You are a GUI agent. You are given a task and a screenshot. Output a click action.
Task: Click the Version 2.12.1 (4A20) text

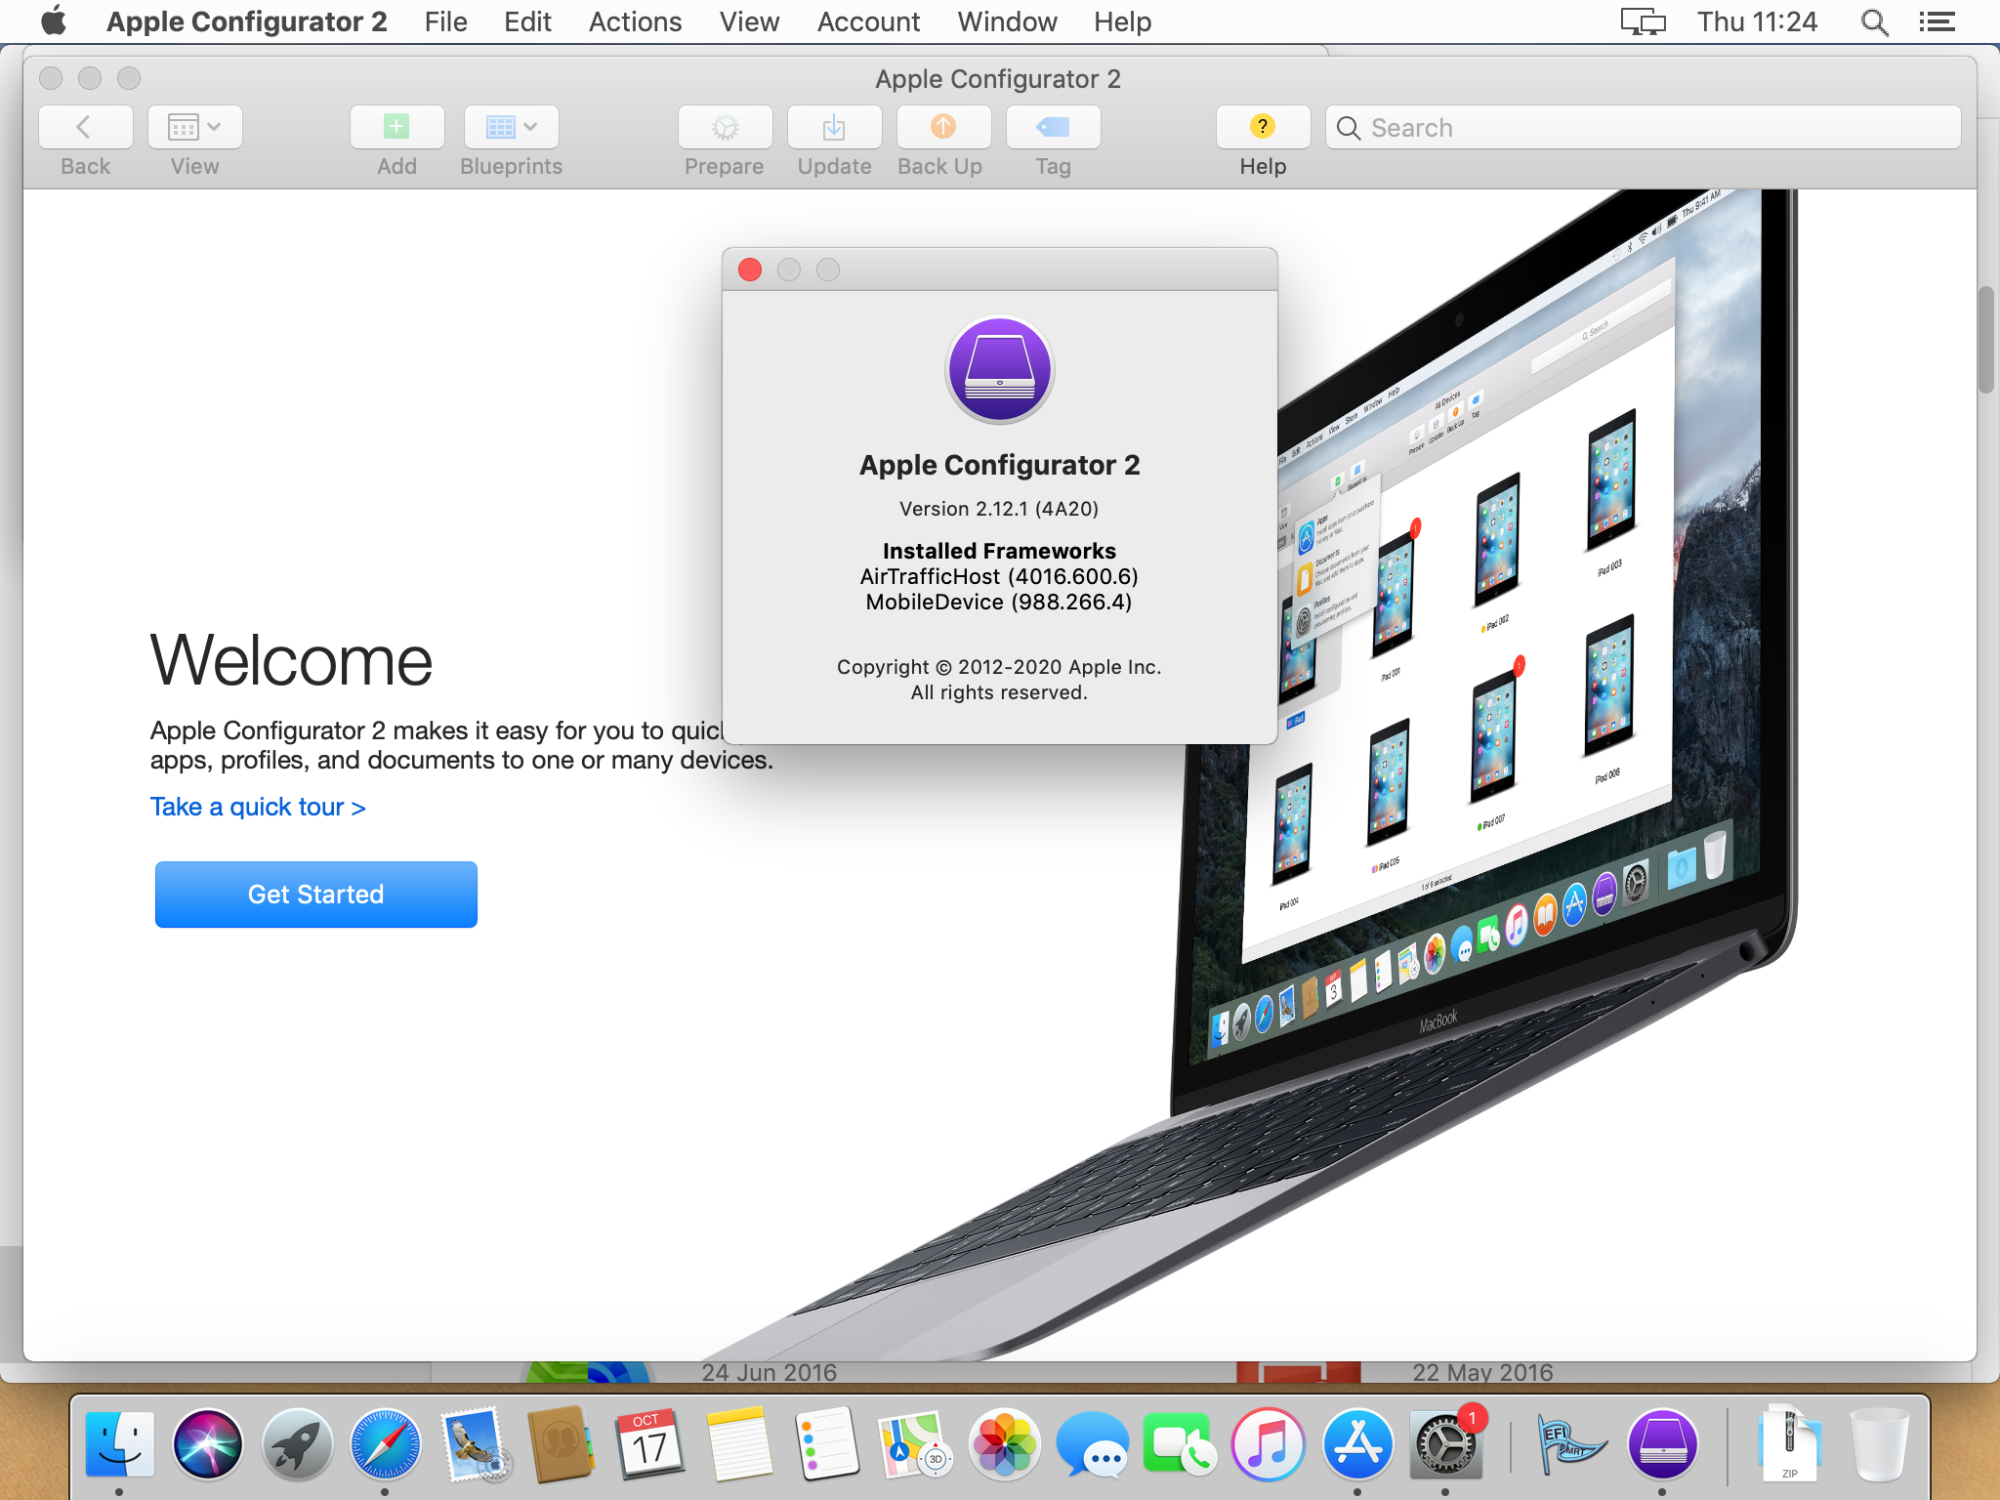999,508
